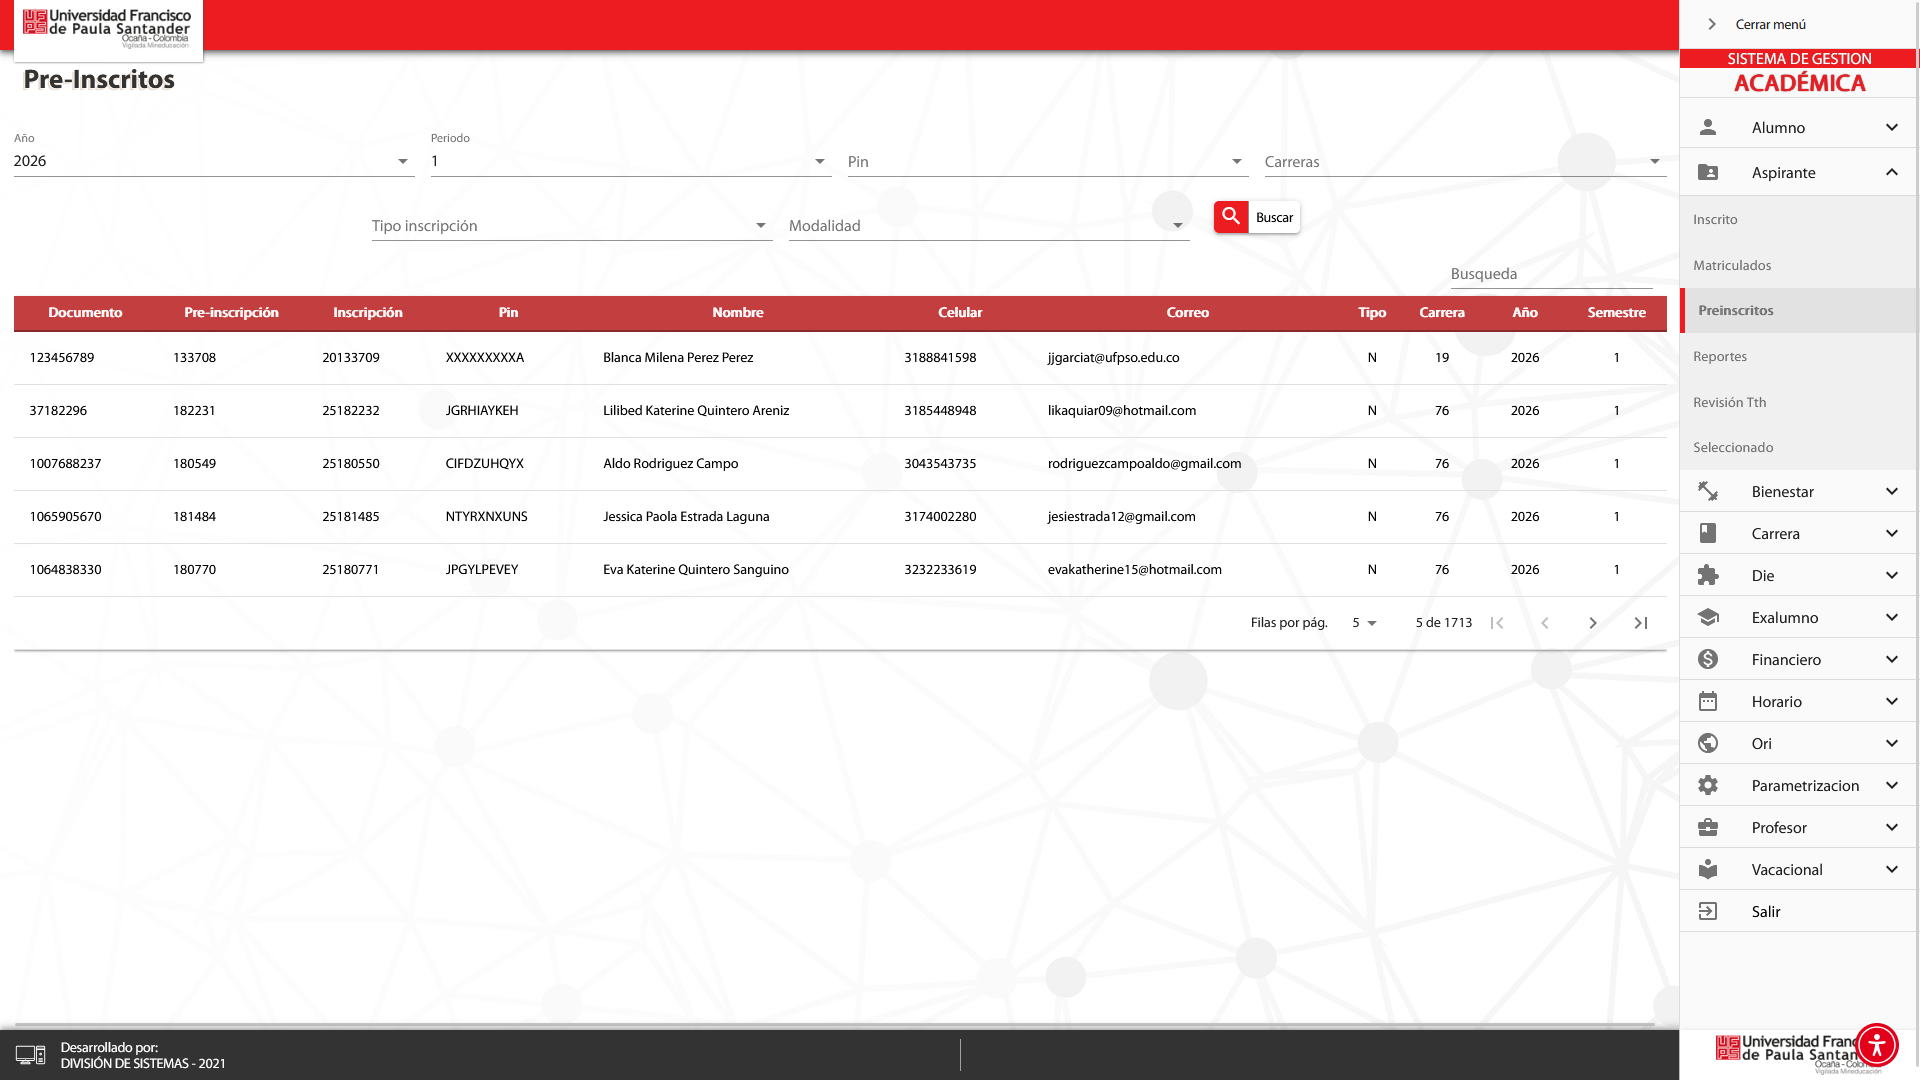Click the Salir exit icon

[1708, 912]
